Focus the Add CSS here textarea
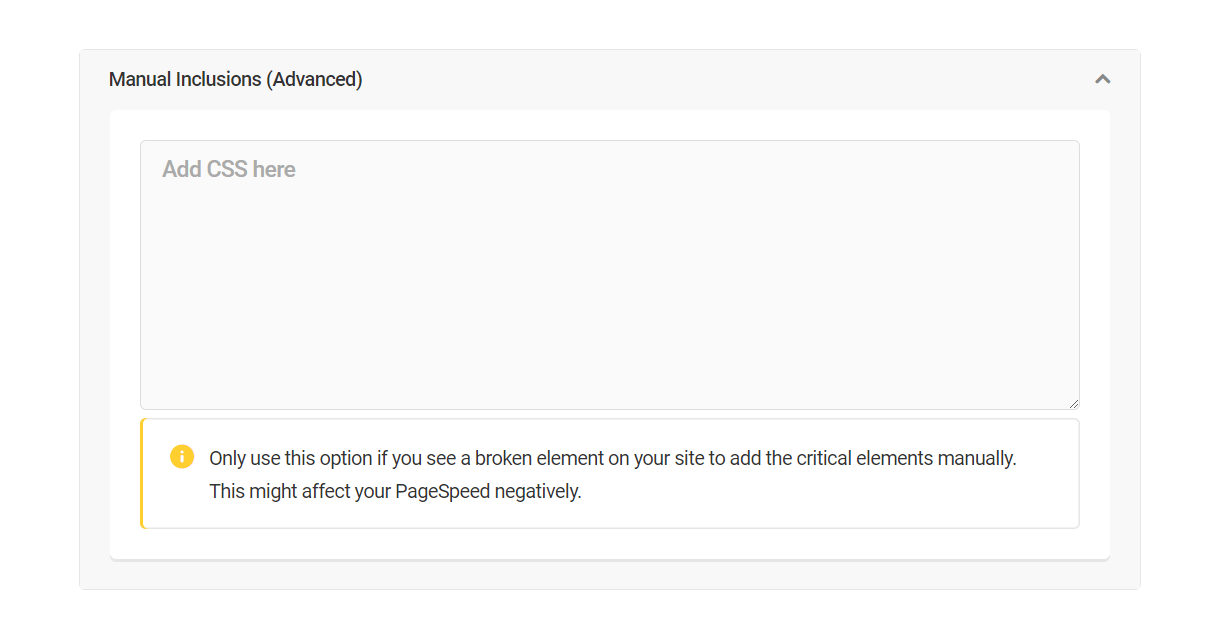The width and height of the screenshot is (1220, 640). tap(610, 275)
